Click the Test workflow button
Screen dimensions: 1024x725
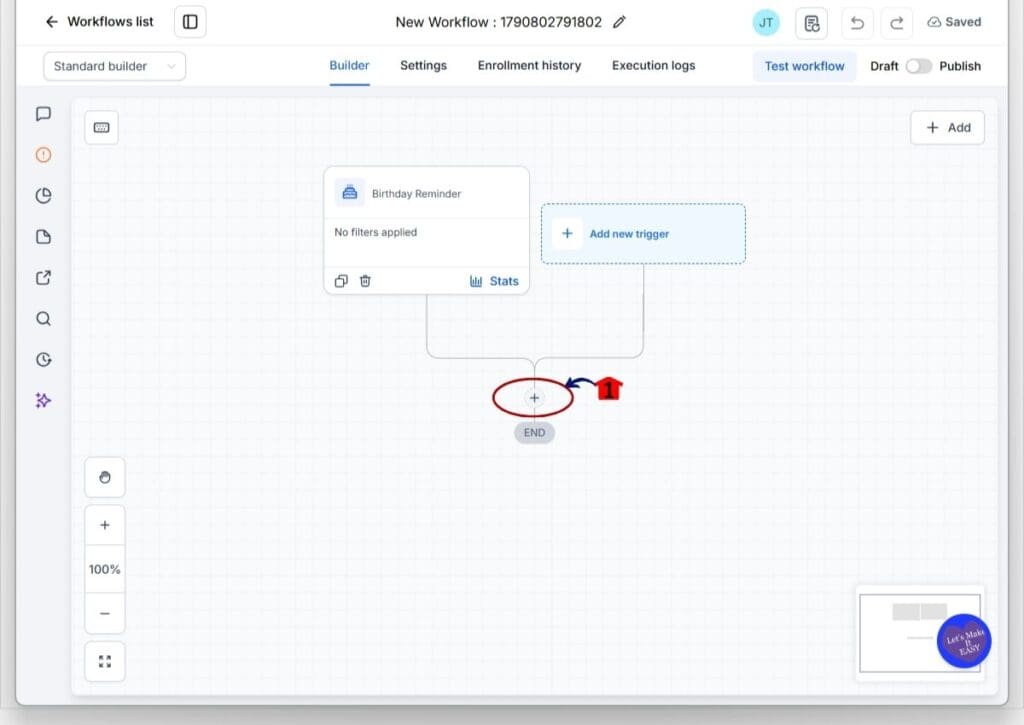[804, 66]
